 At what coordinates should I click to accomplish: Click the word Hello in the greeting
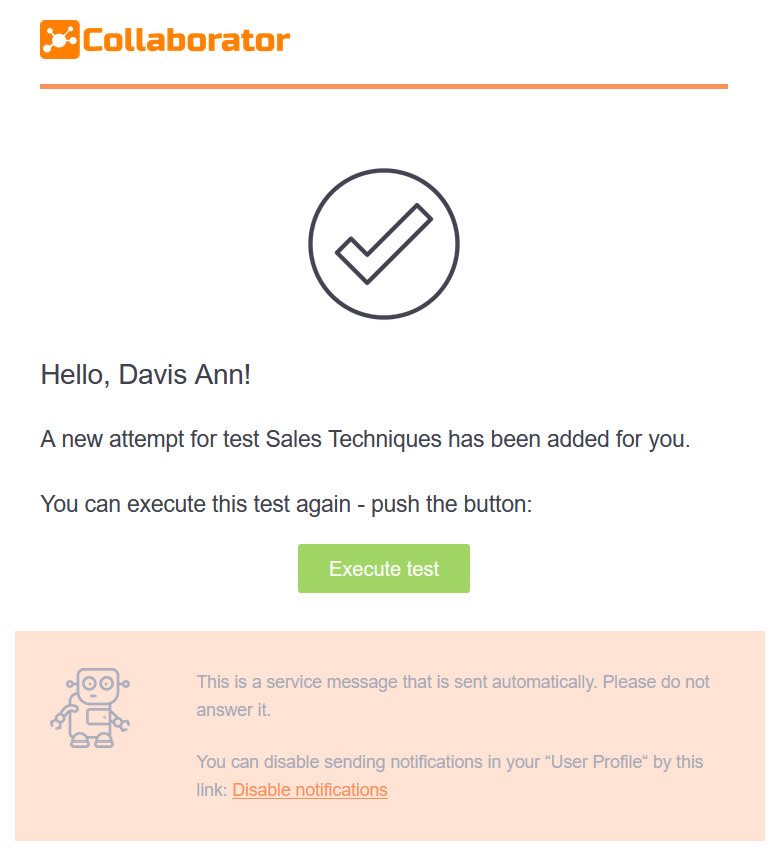tap(73, 375)
